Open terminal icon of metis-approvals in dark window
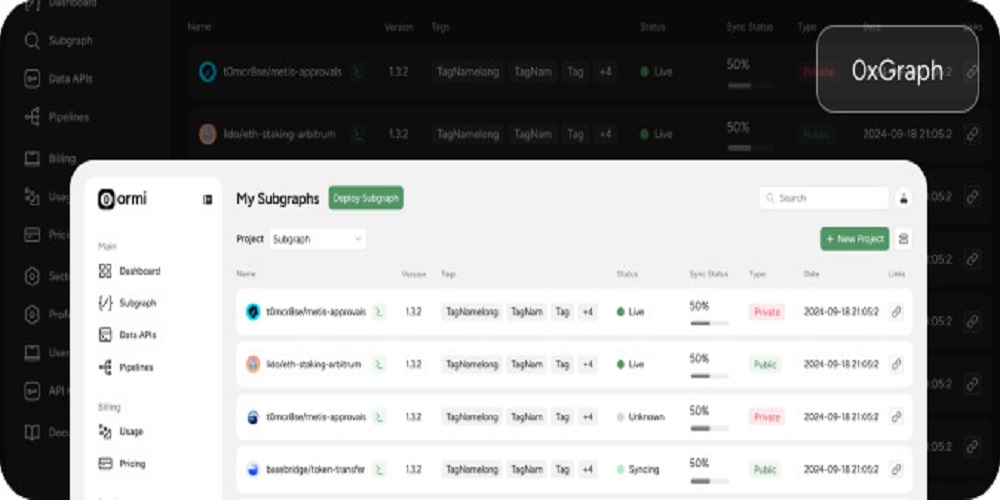 click(x=359, y=72)
